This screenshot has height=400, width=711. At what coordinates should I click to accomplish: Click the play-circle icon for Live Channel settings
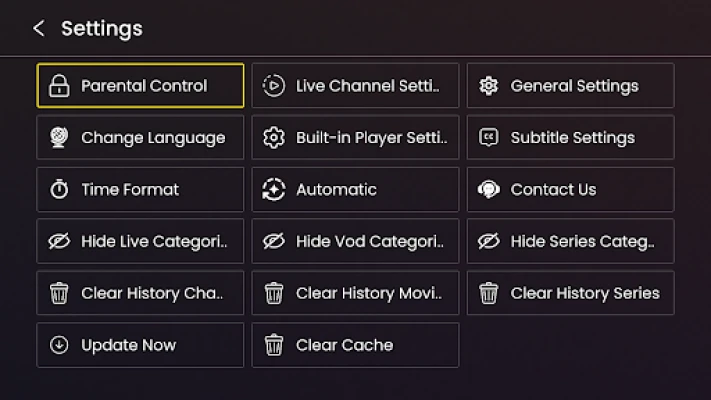coord(274,86)
